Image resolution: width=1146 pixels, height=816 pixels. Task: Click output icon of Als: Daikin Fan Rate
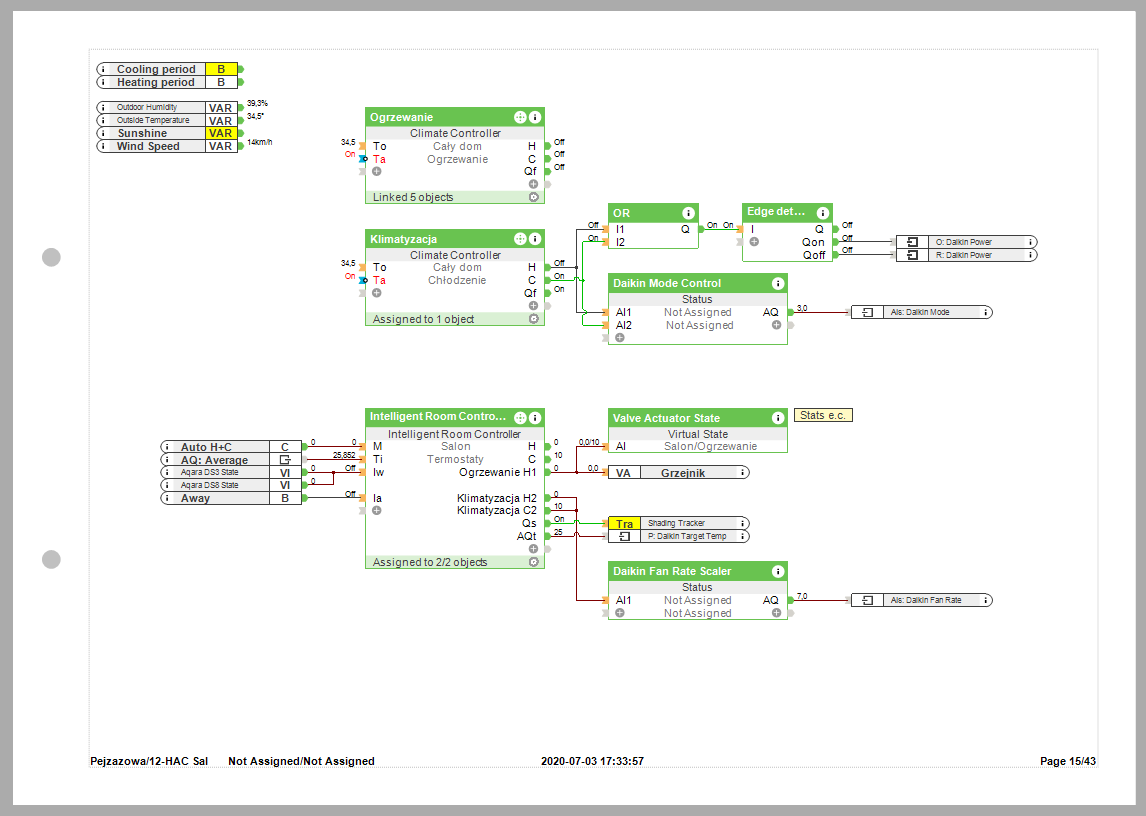pyautogui.click(x=868, y=600)
